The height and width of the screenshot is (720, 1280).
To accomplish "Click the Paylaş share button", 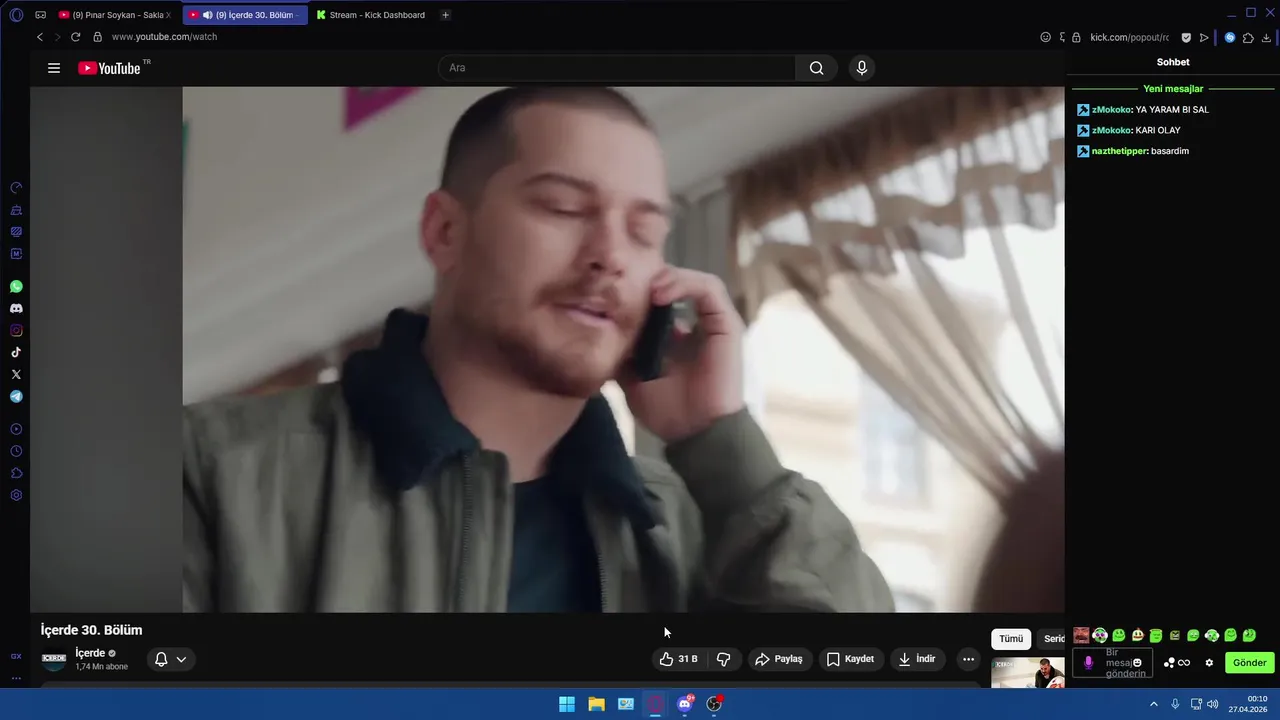I will tap(779, 659).
